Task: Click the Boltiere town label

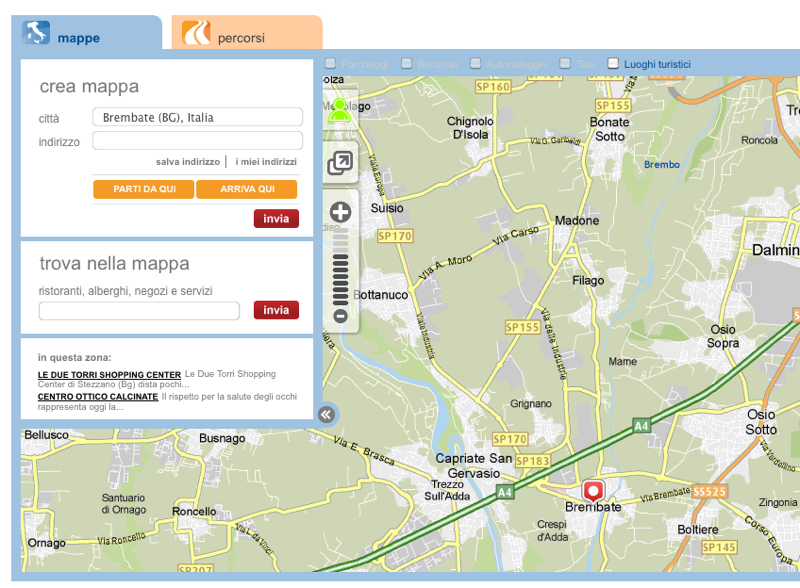Action: coord(697,529)
